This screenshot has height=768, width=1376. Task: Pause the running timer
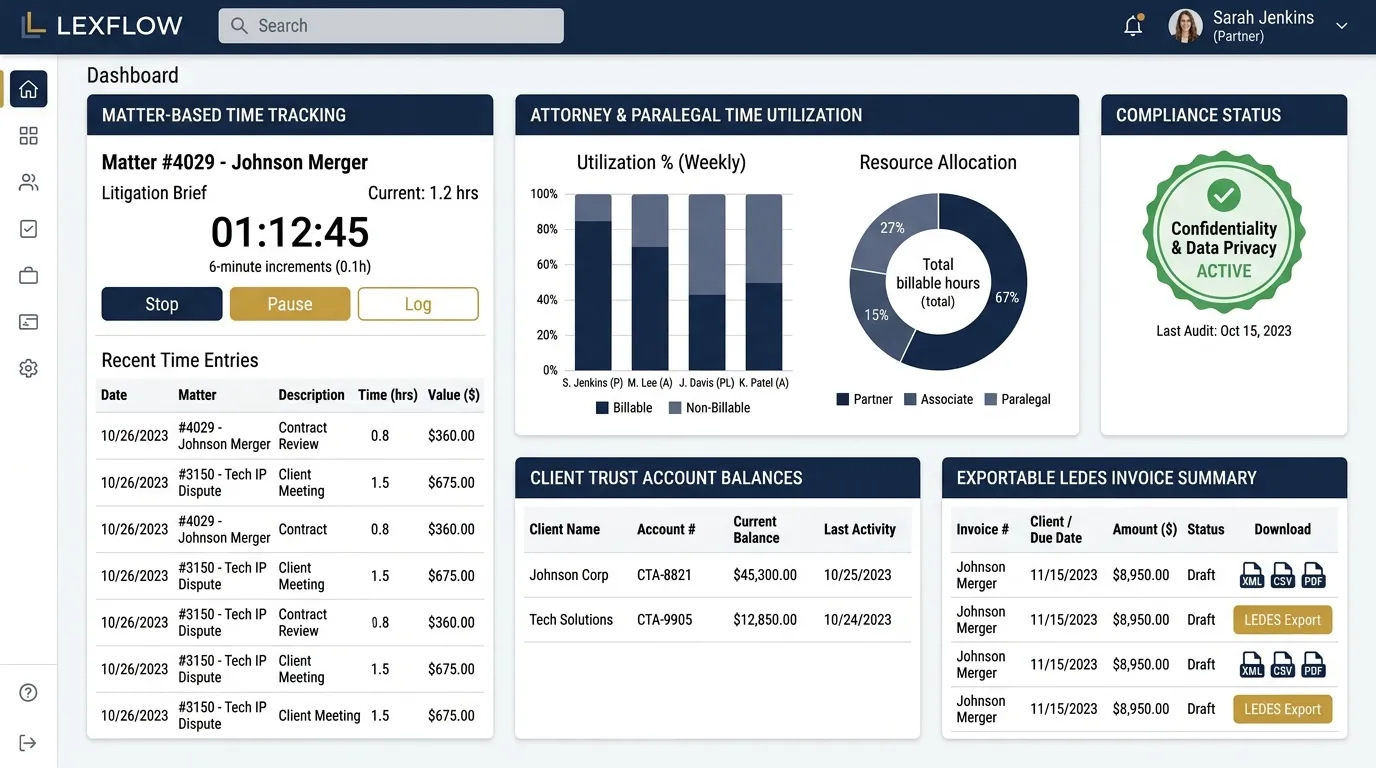pos(290,304)
